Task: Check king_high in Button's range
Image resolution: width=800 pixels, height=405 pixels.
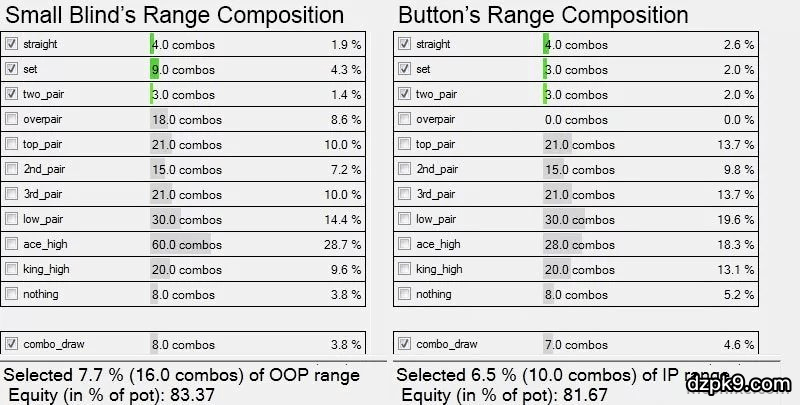Action: pos(404,269)
